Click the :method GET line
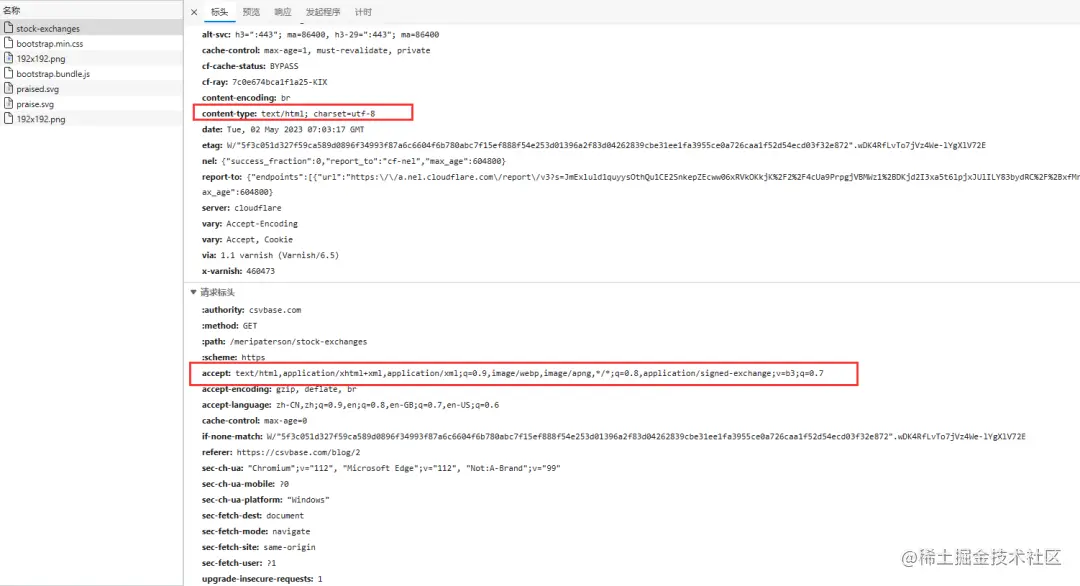 (x=229, y=326)
